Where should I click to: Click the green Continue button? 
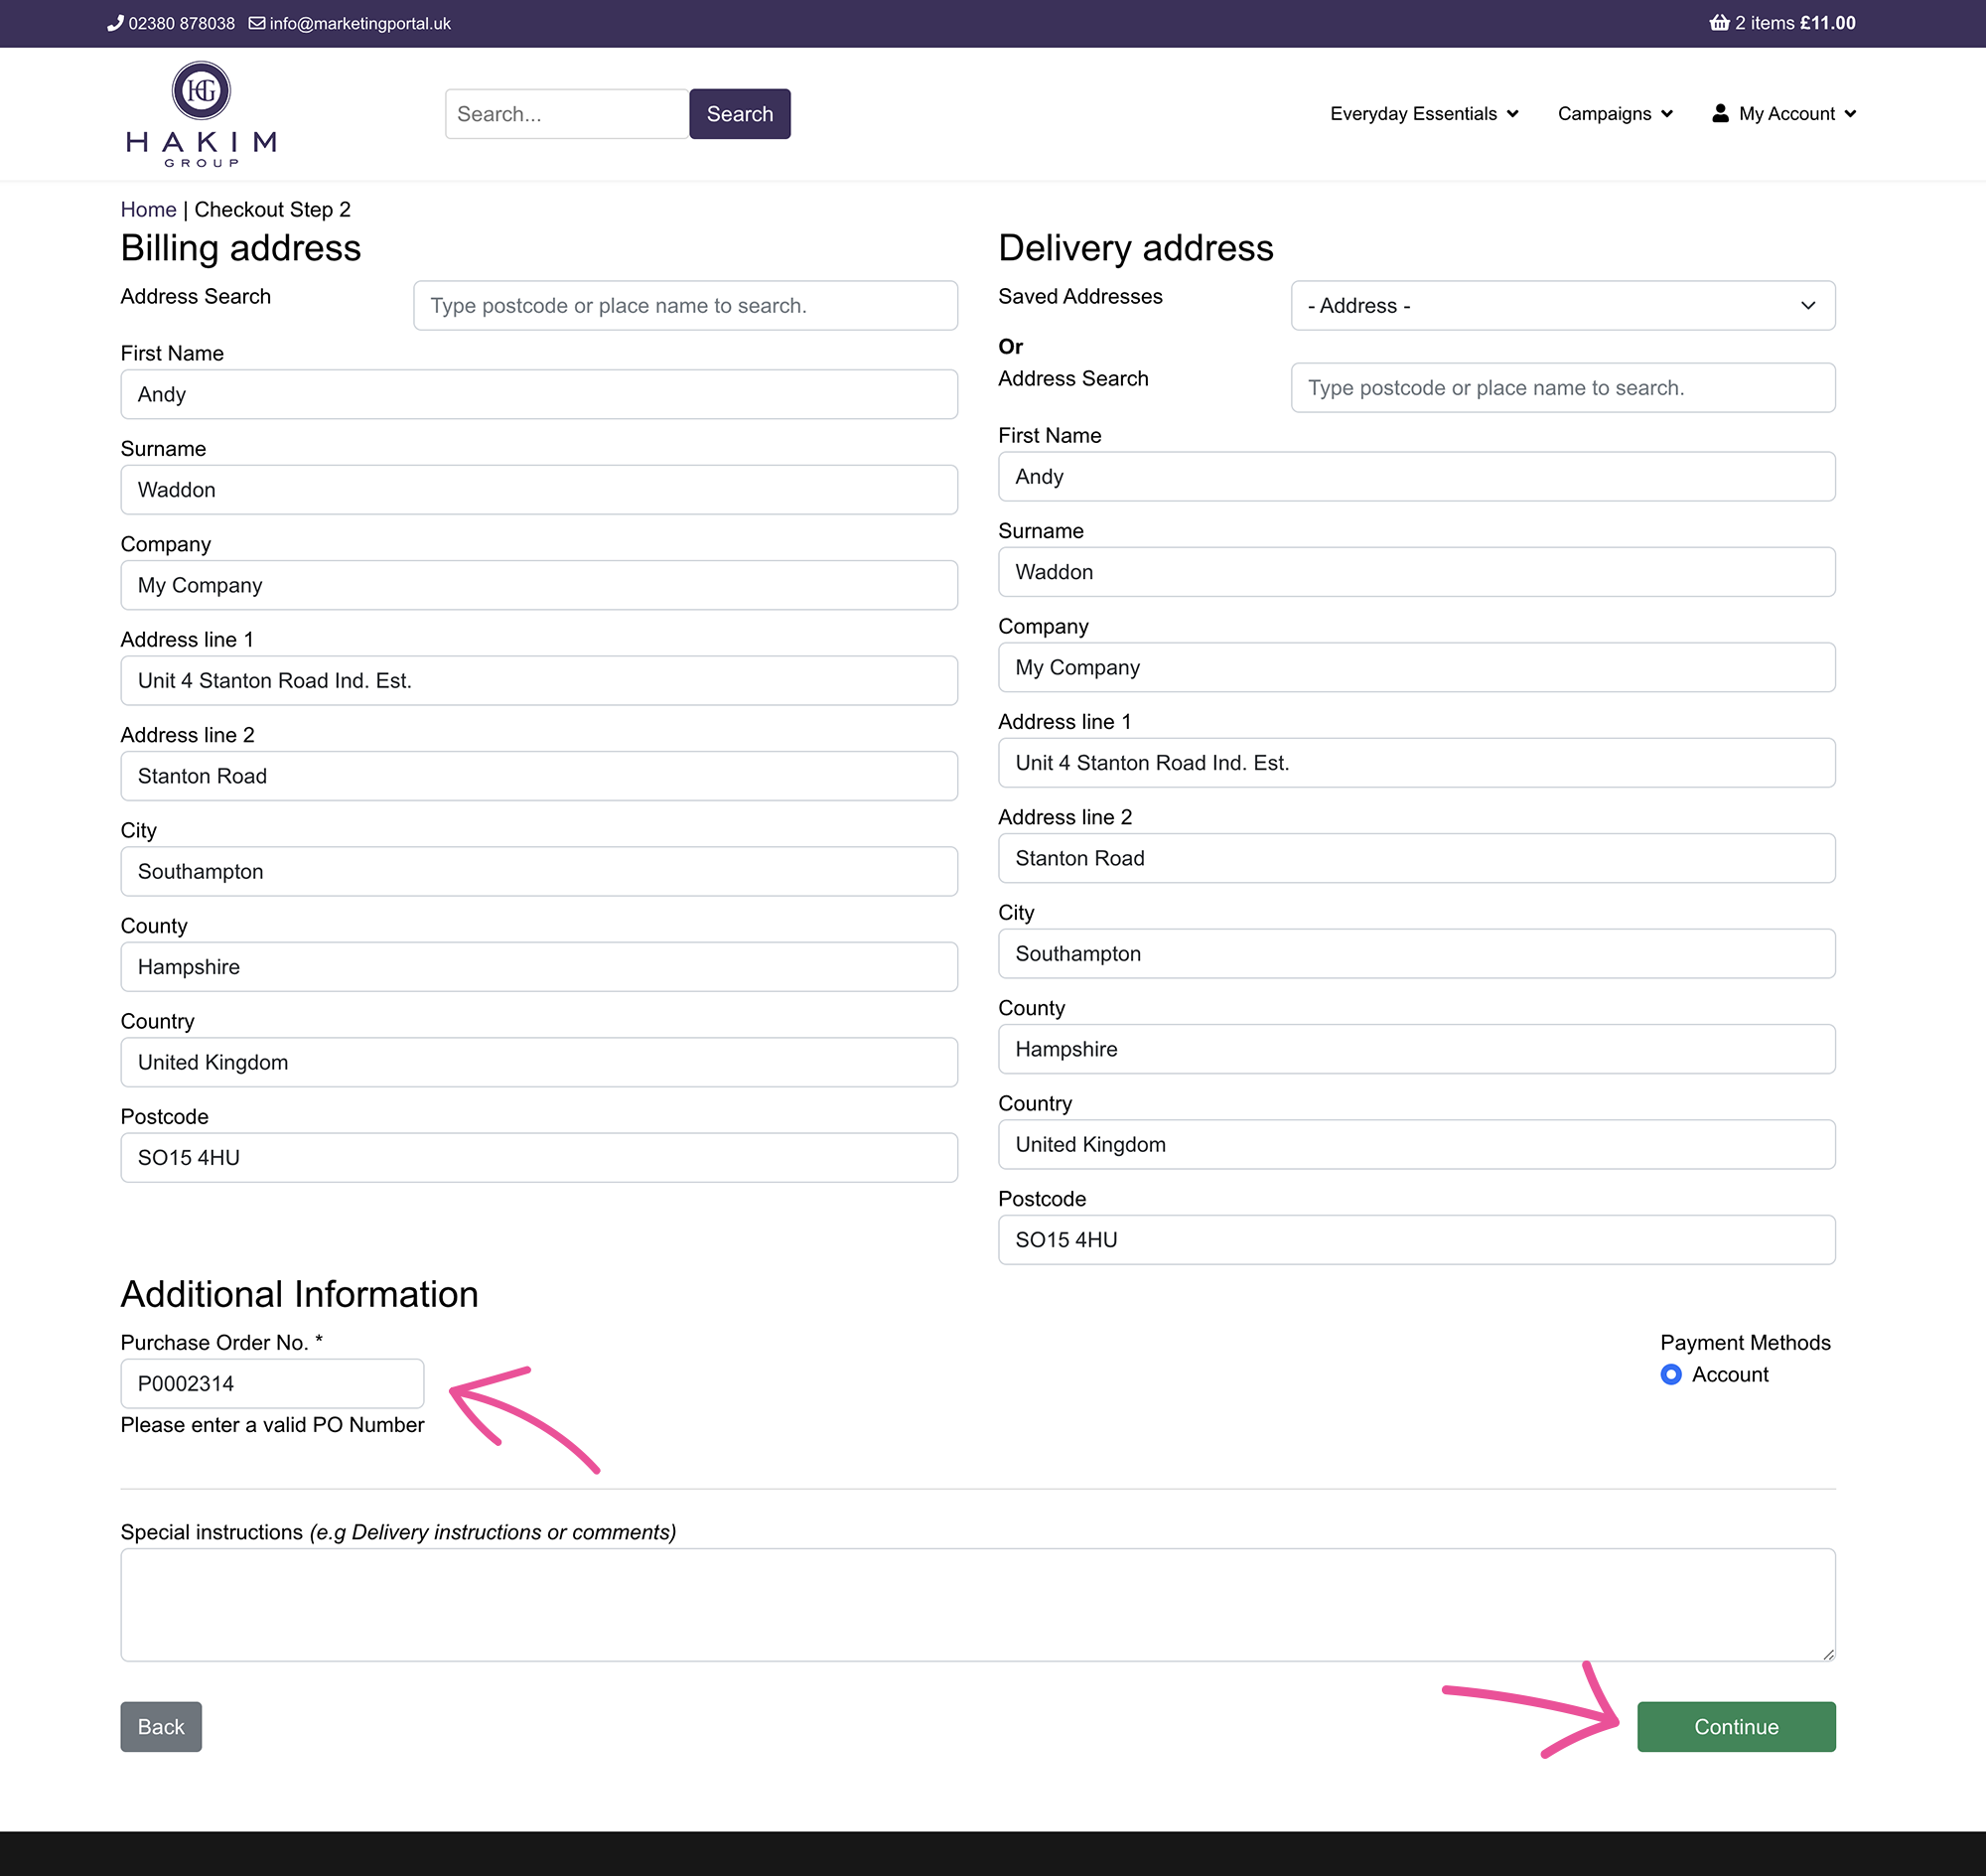(x=1736, y=1727)
